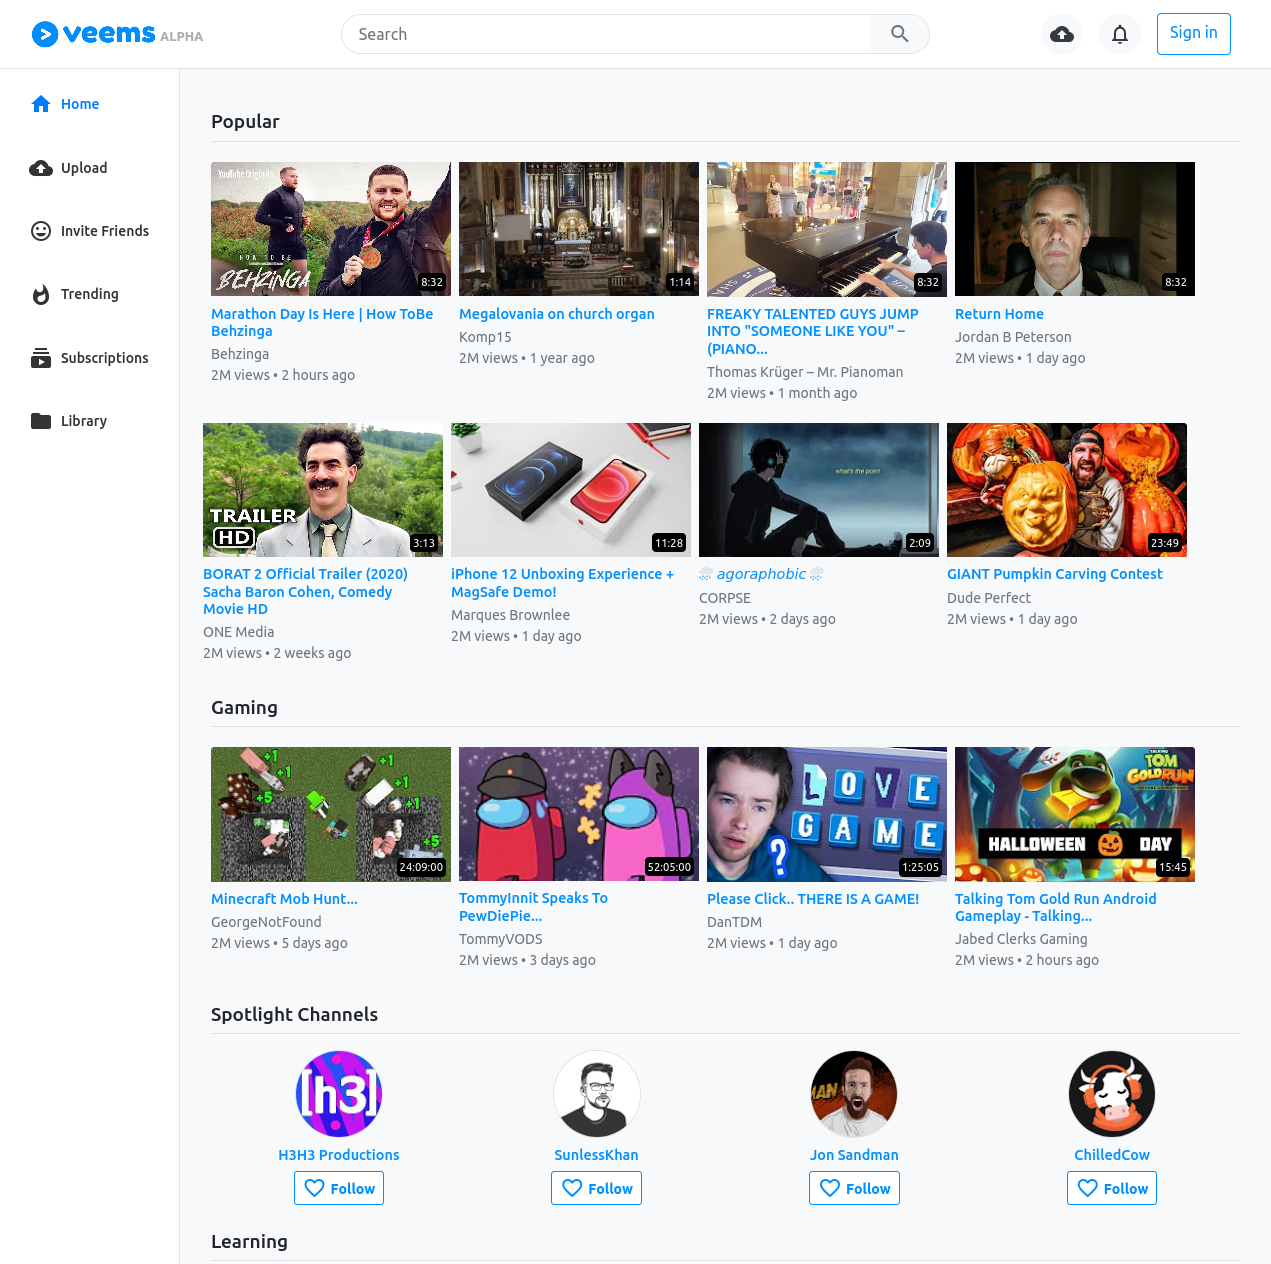Image resolution: width=1271 pixels, height=1264 pixels.
Task: Click 'BORAT 2 Official Trailer (2020)' title link
Action: click(x=305, y=591)
